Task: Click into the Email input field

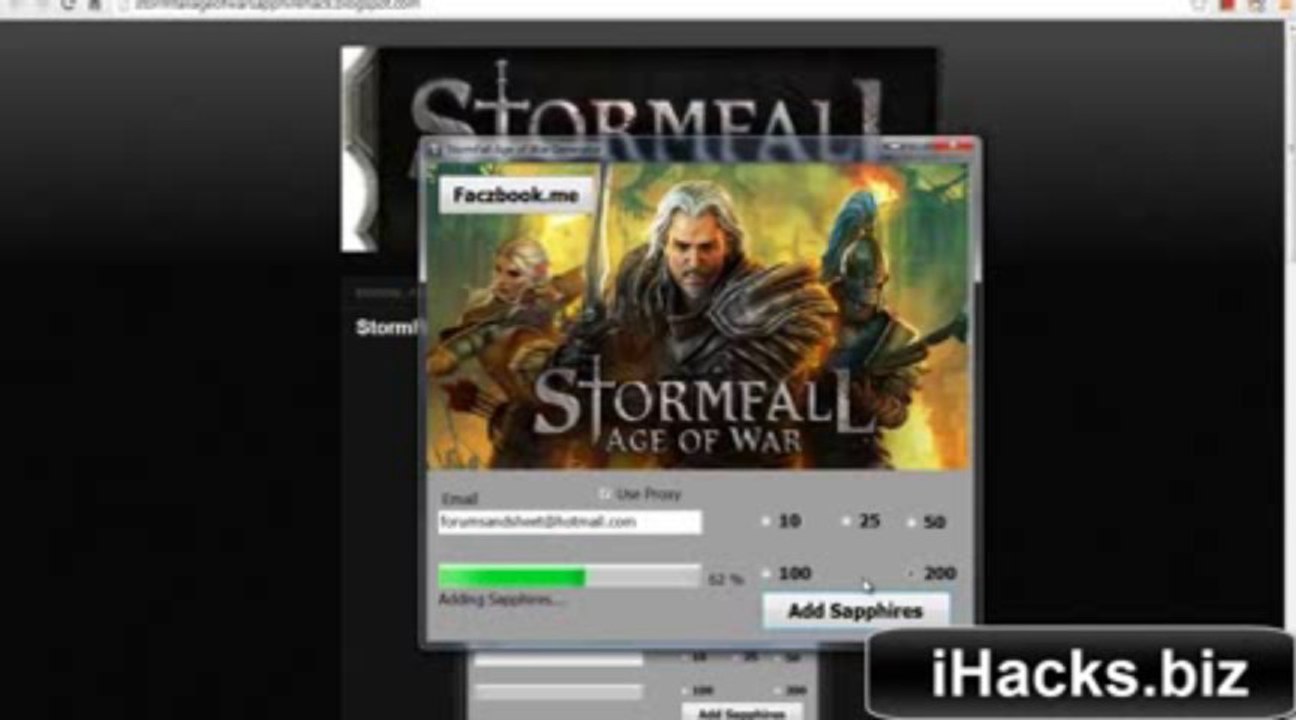Action: (x=569, y=522)
